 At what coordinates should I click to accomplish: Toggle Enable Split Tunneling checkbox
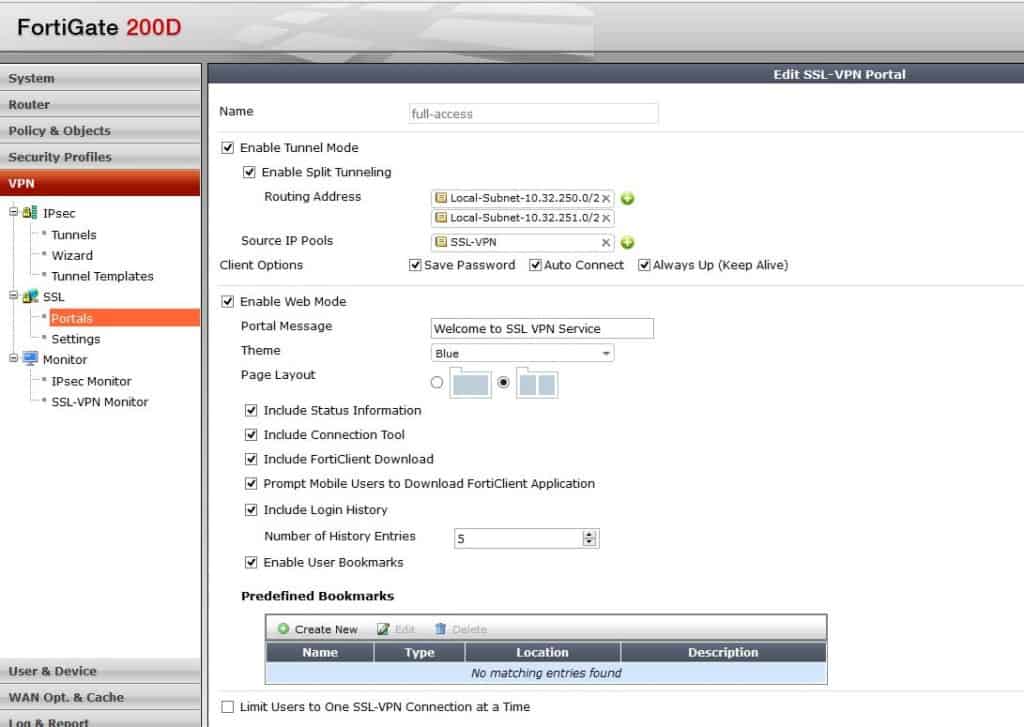[x=249, y=172]
